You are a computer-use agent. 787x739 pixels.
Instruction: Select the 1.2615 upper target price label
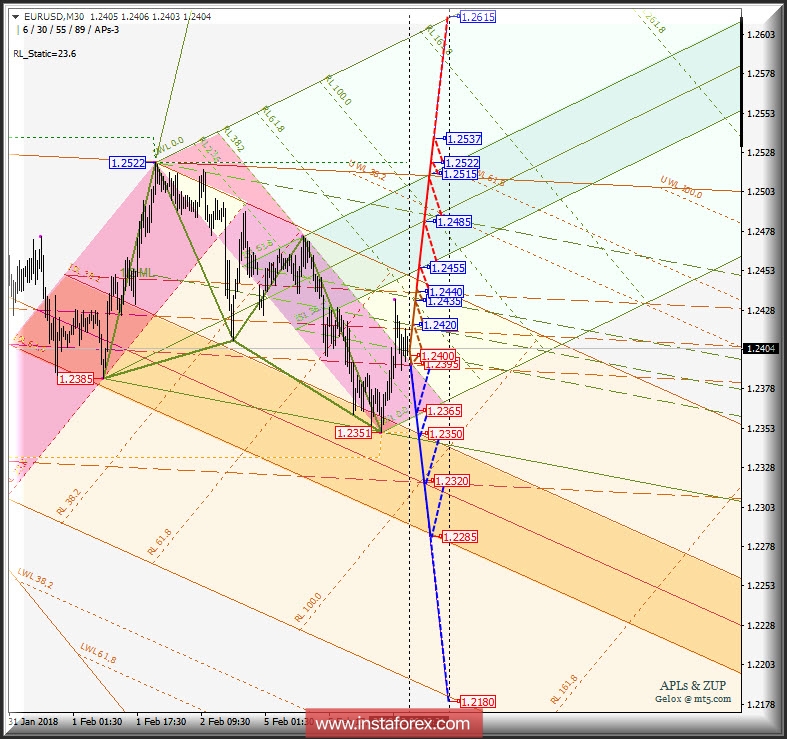coord(478,17)
